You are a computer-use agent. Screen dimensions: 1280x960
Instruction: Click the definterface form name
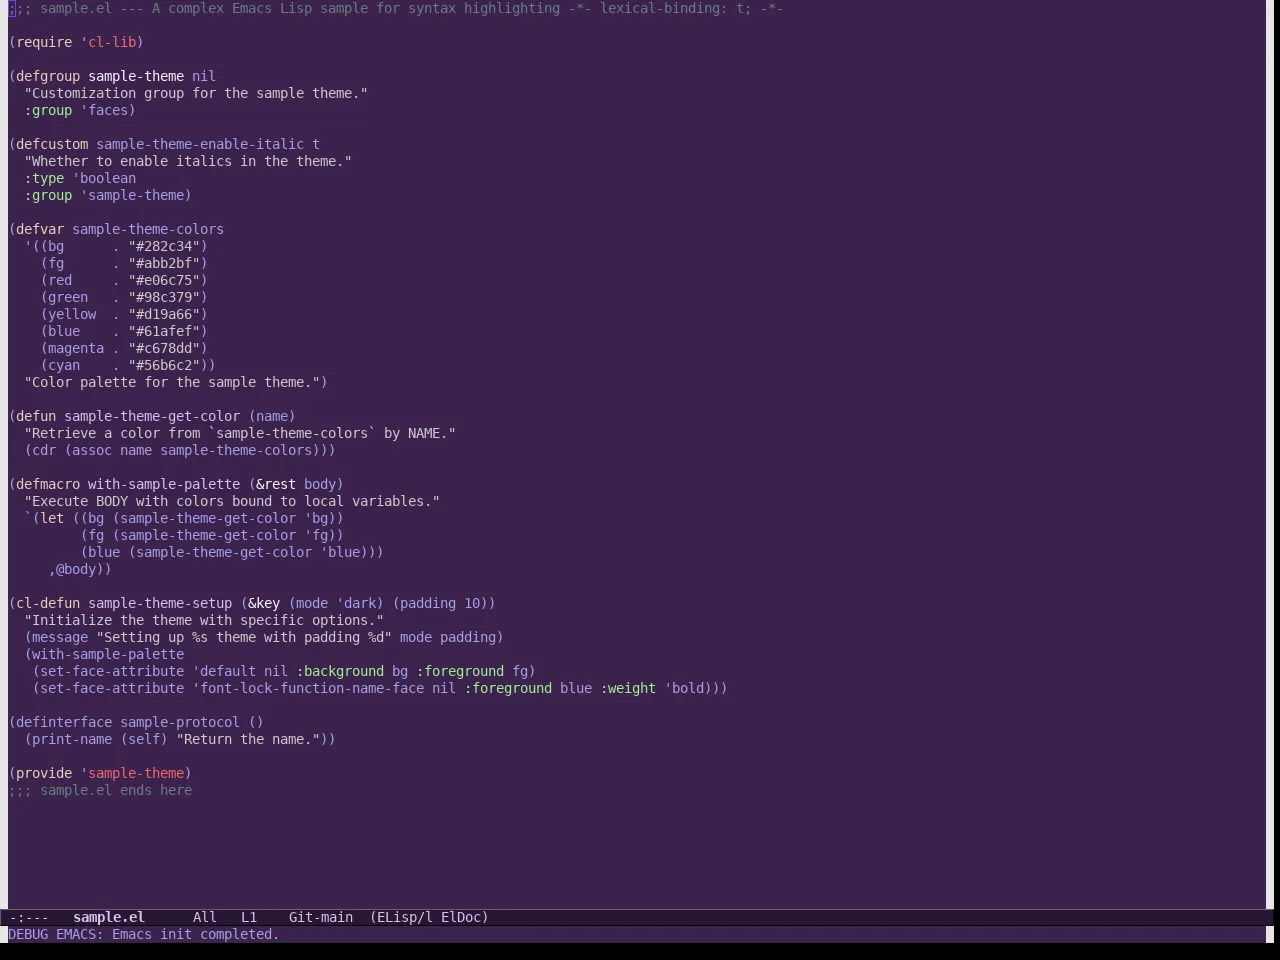(64, 722)
